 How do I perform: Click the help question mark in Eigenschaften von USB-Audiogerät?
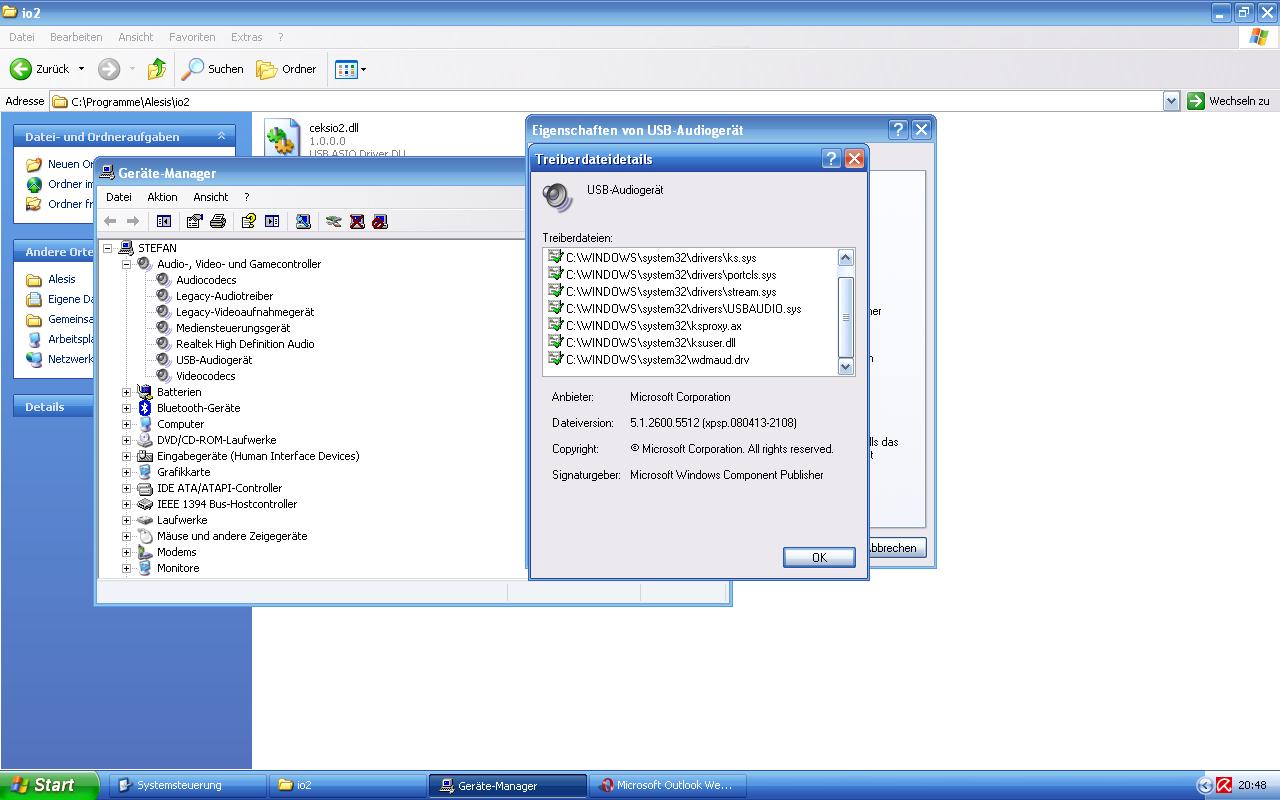click(x=898, y=130)
